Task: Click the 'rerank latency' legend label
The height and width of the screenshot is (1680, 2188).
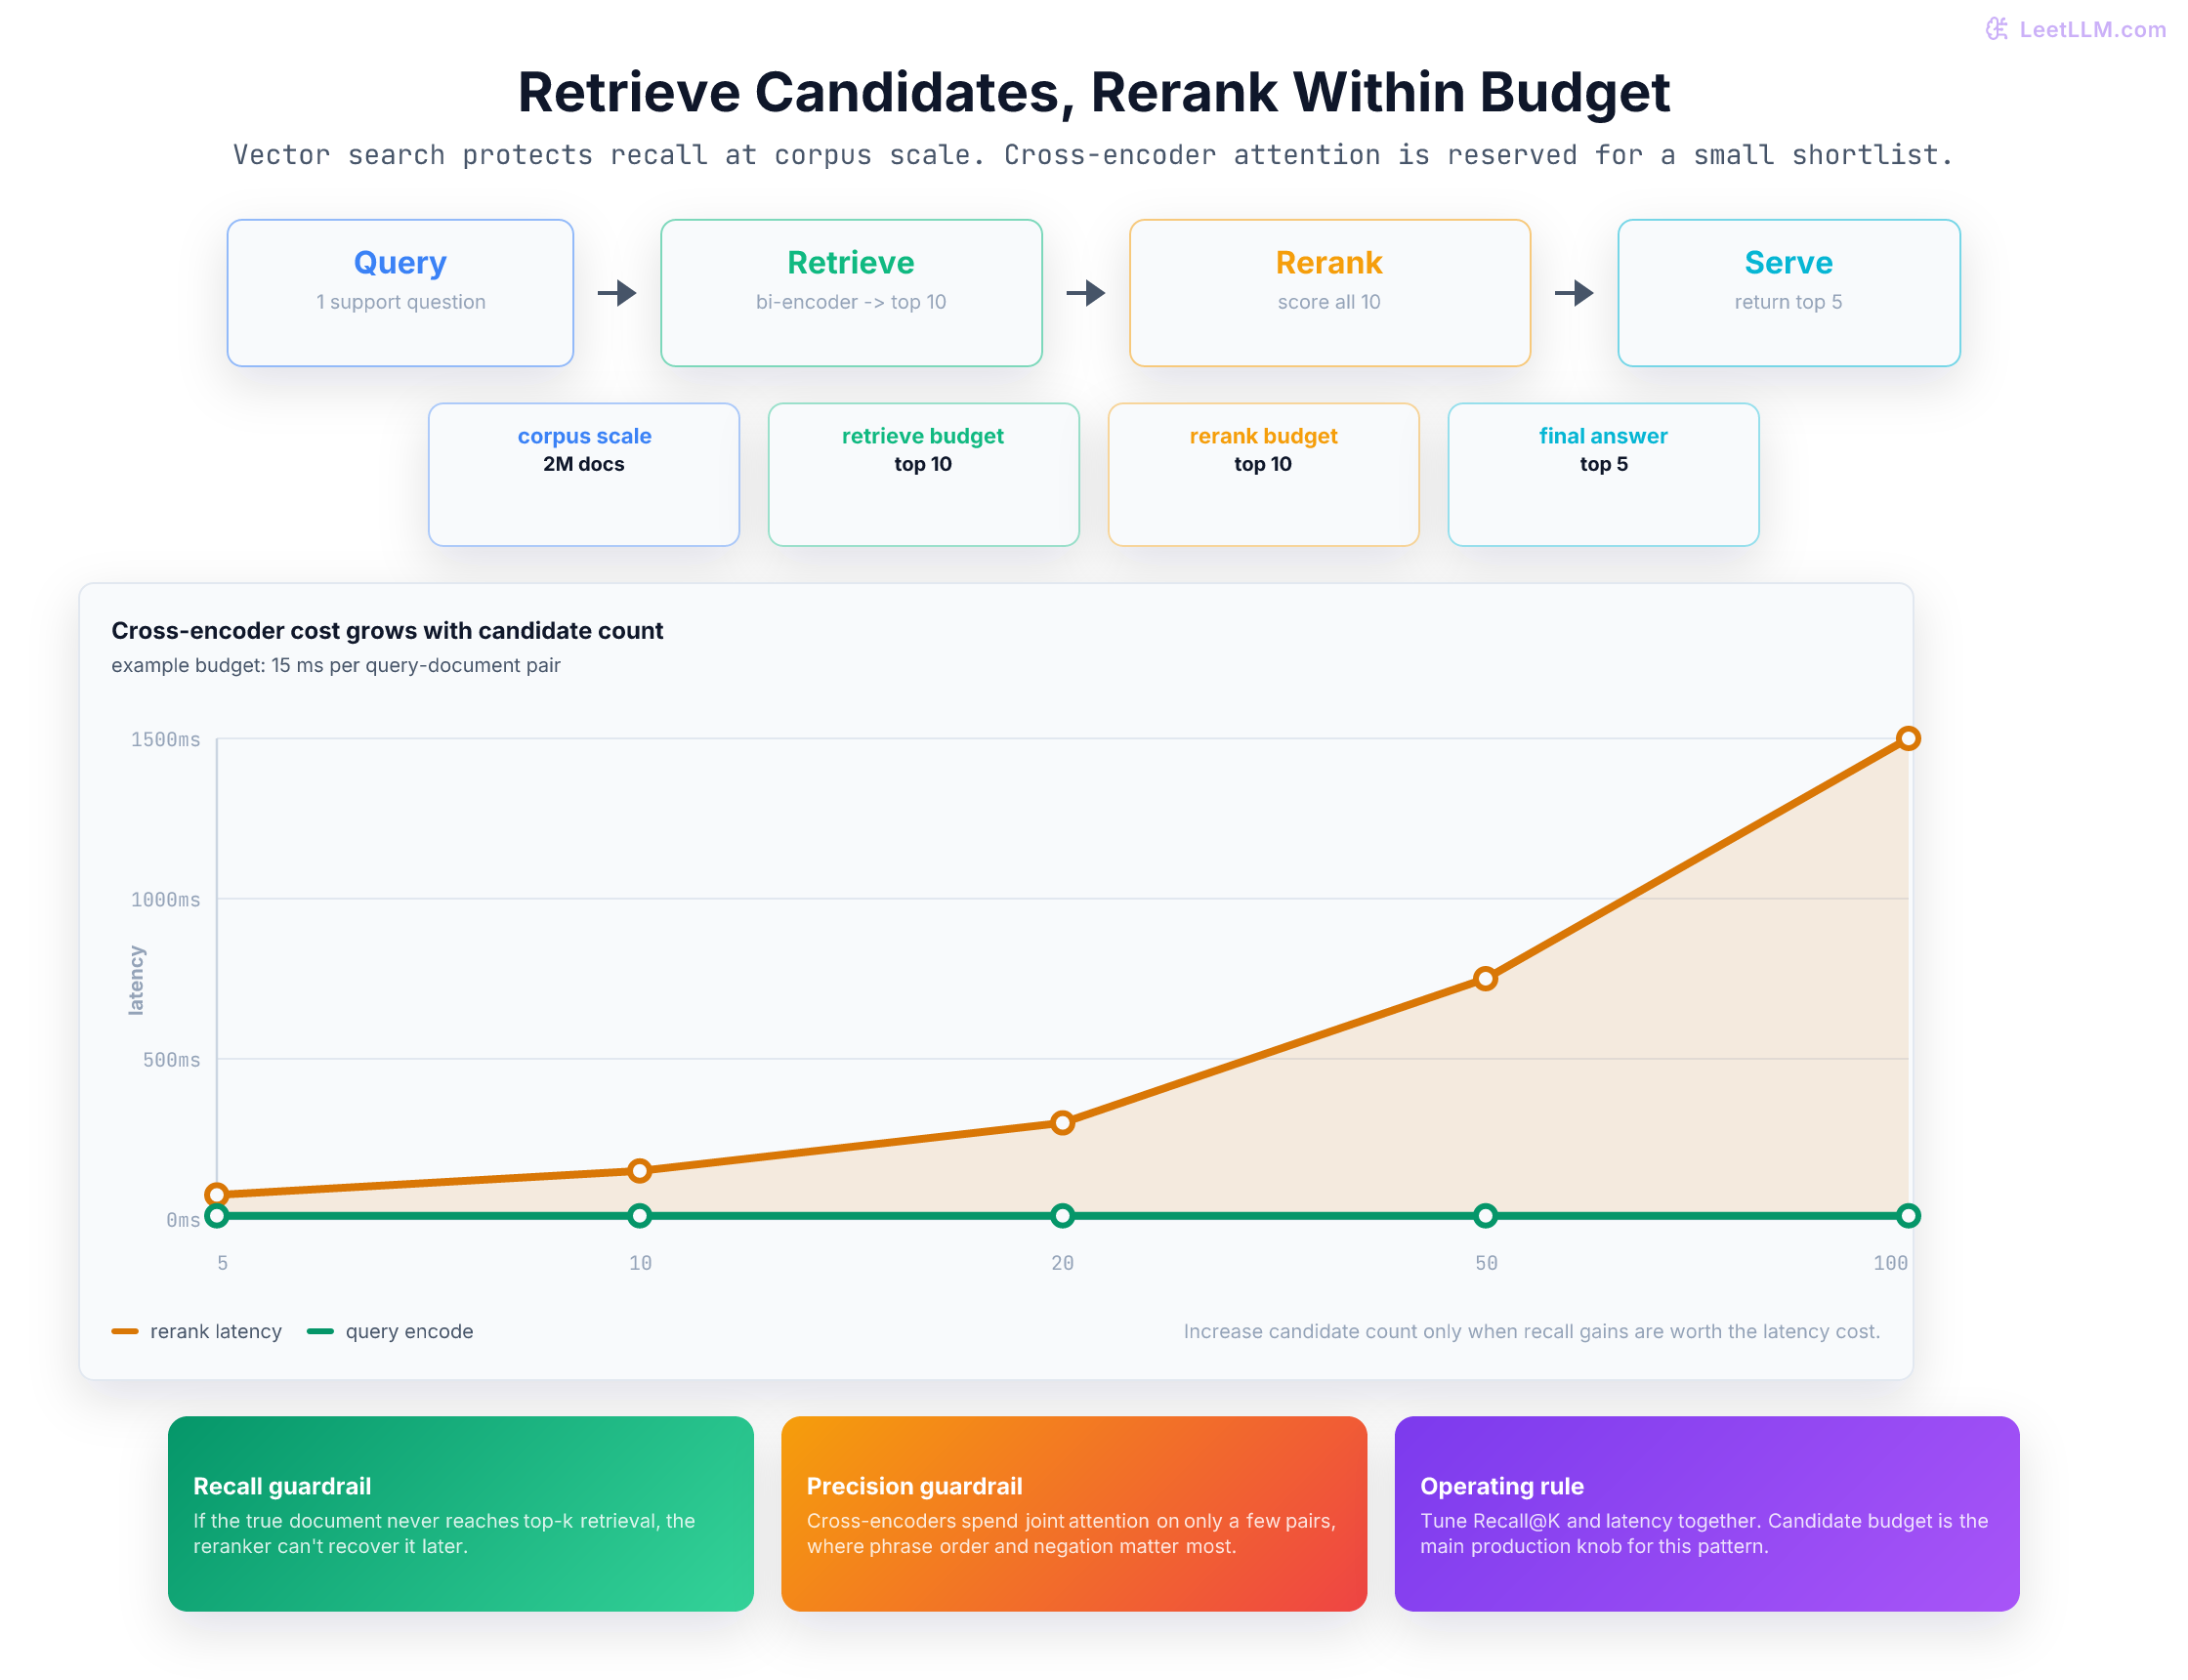Action: [216, 1331]
